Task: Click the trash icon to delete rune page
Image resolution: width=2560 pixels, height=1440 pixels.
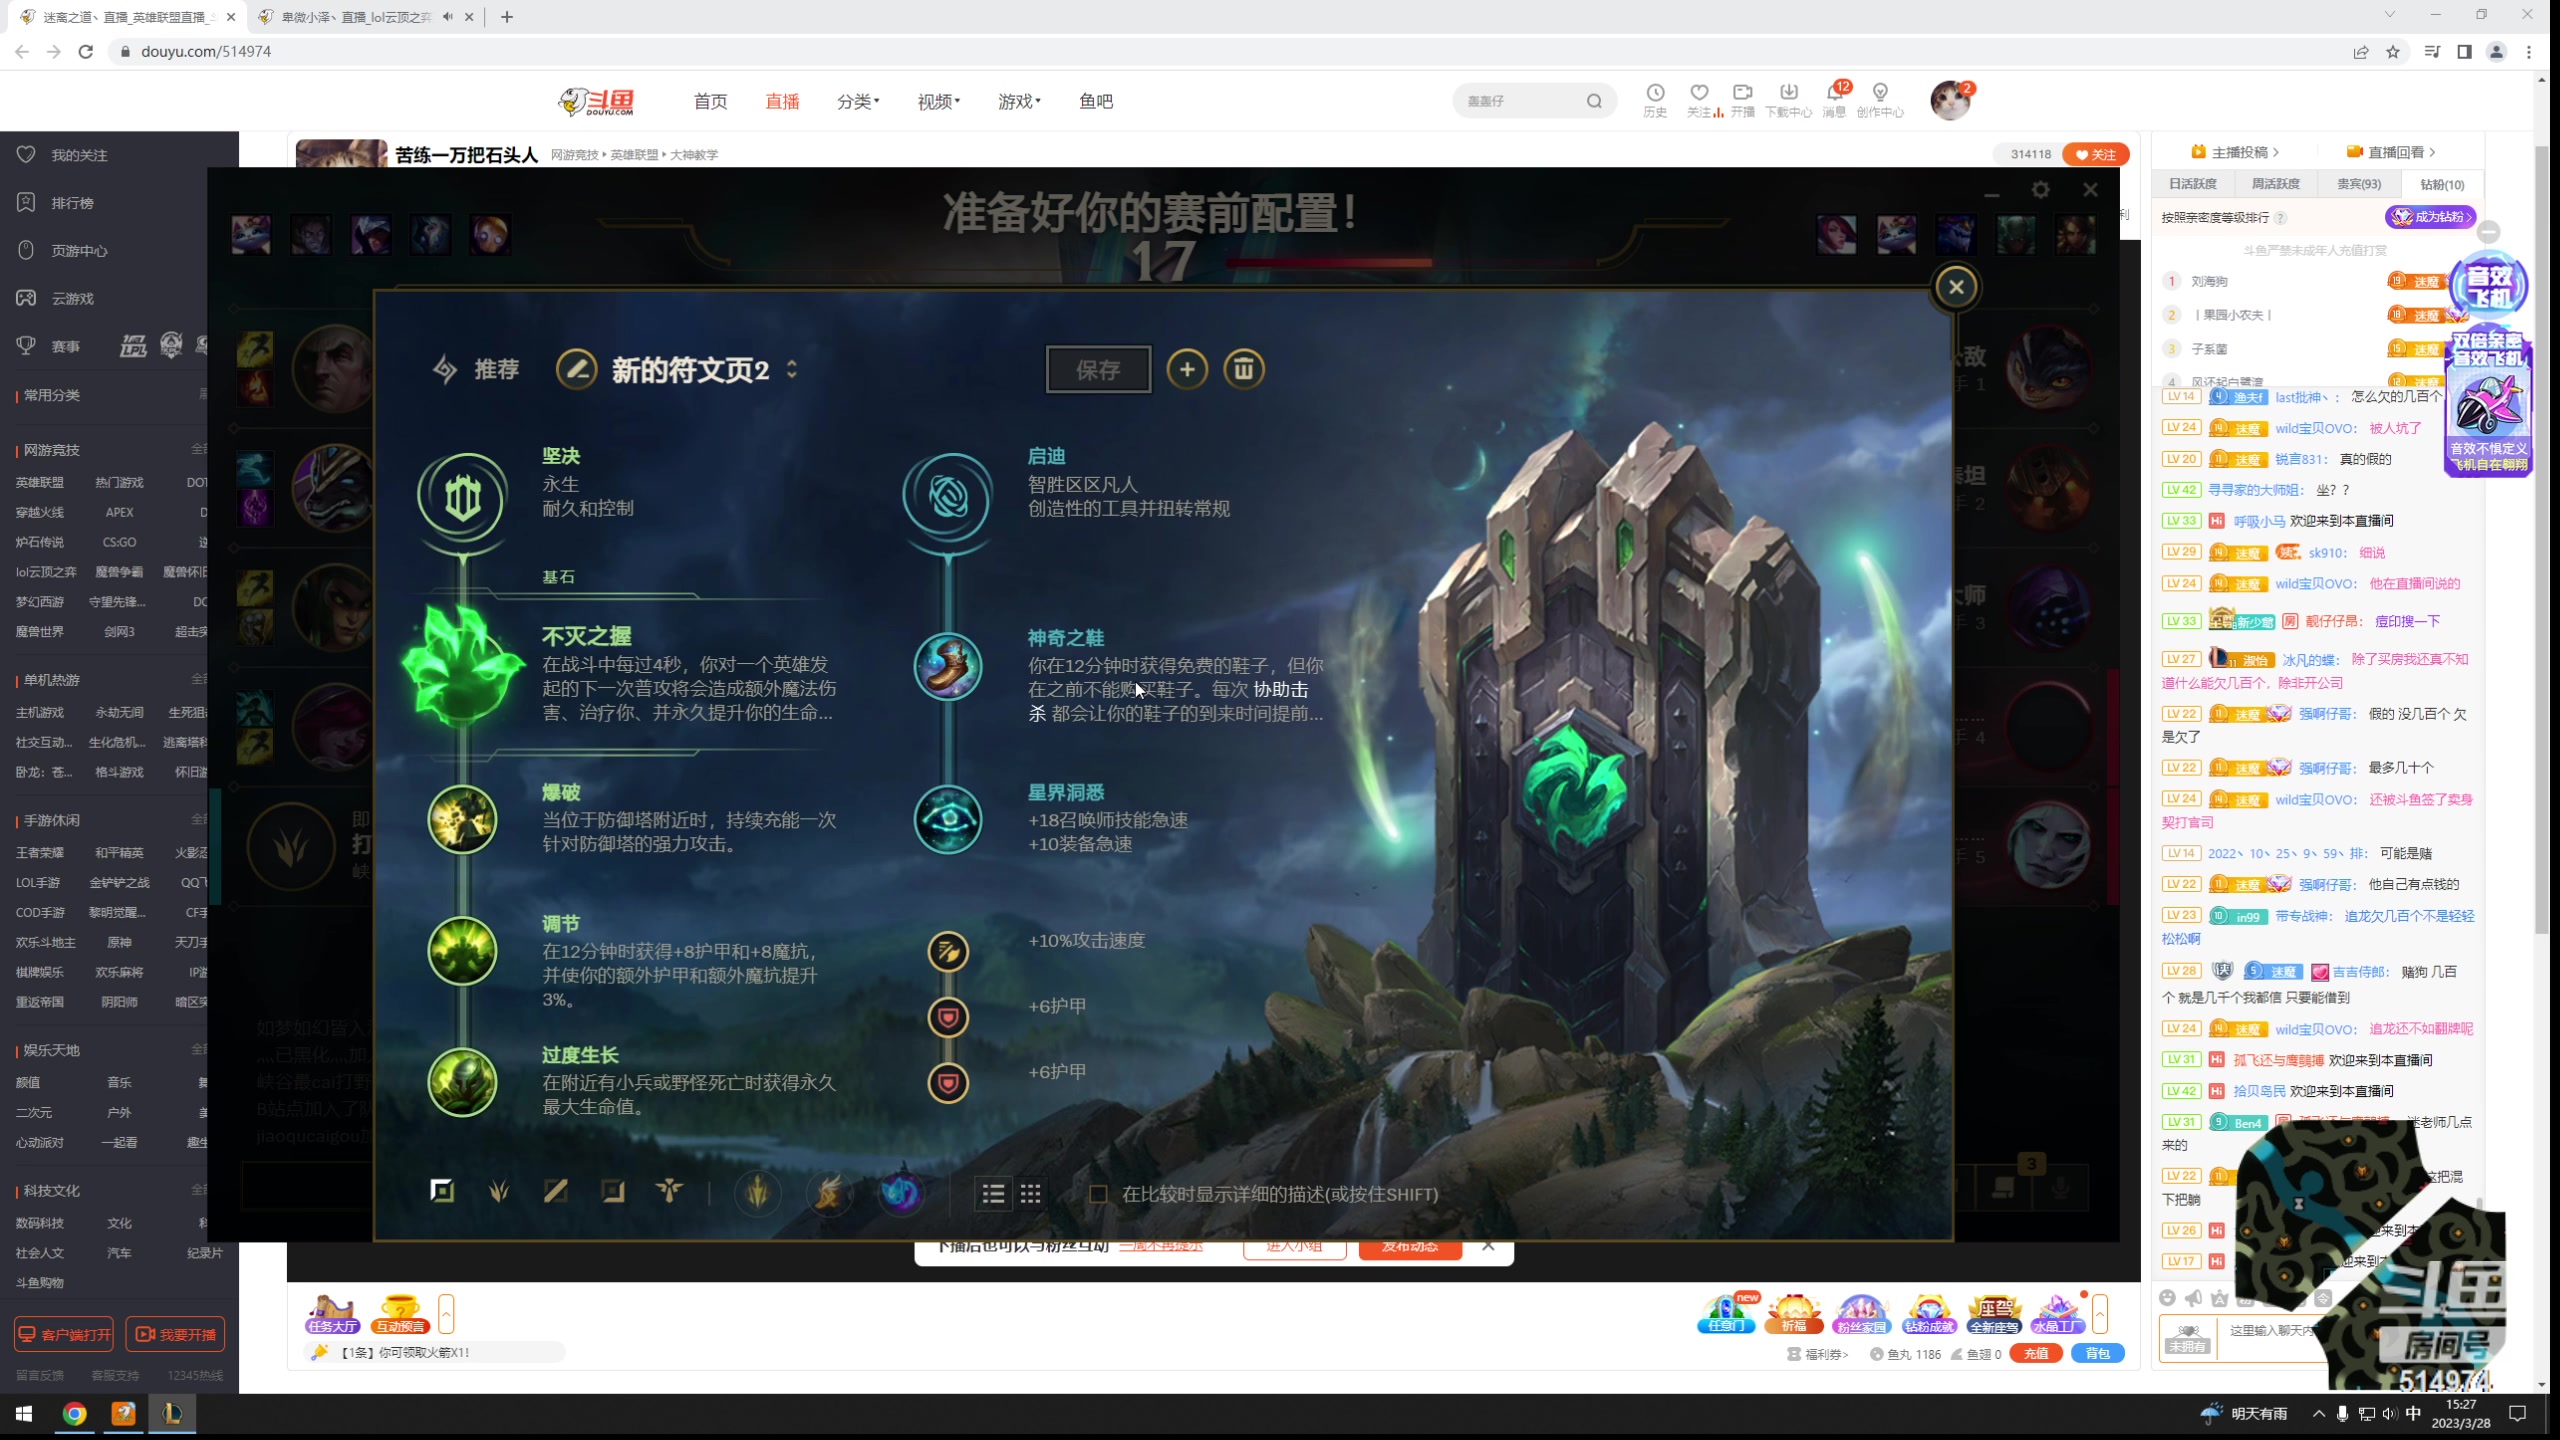Action: (x=1244, y=369)
